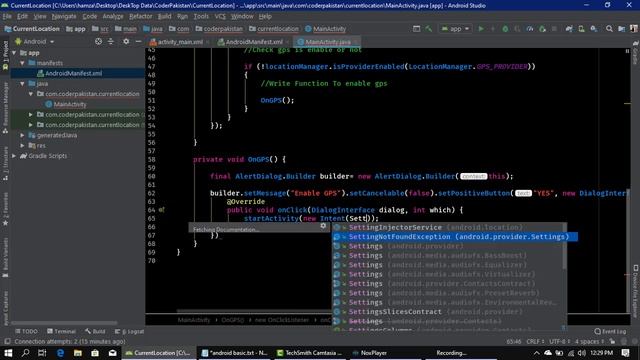Expand the res folder
640x360 pixels.
pyautogui.click(x=22, y=145)
